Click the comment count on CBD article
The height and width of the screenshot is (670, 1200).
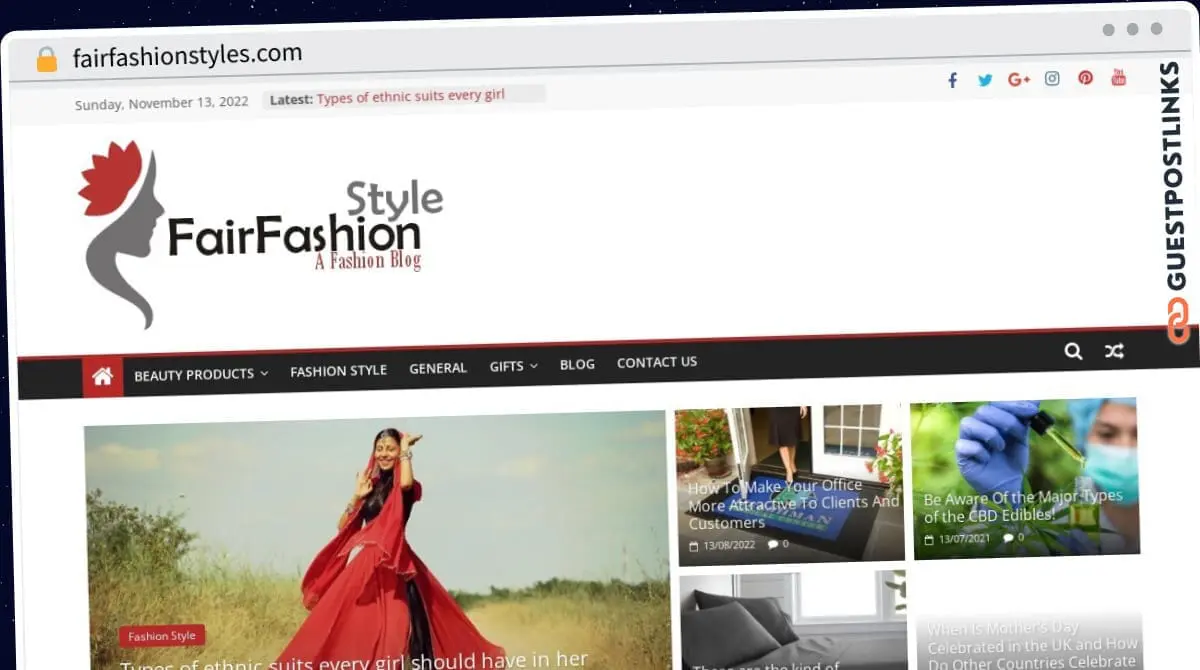(x=1014, y=538)
